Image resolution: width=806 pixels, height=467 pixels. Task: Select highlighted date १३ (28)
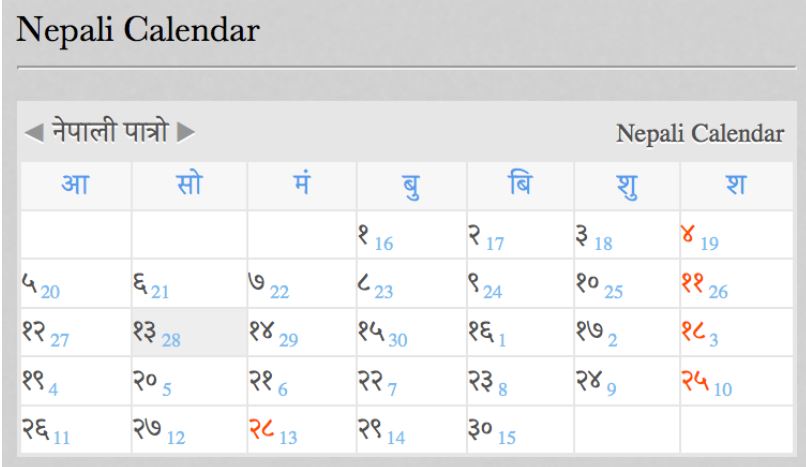[x=189, y=332]
